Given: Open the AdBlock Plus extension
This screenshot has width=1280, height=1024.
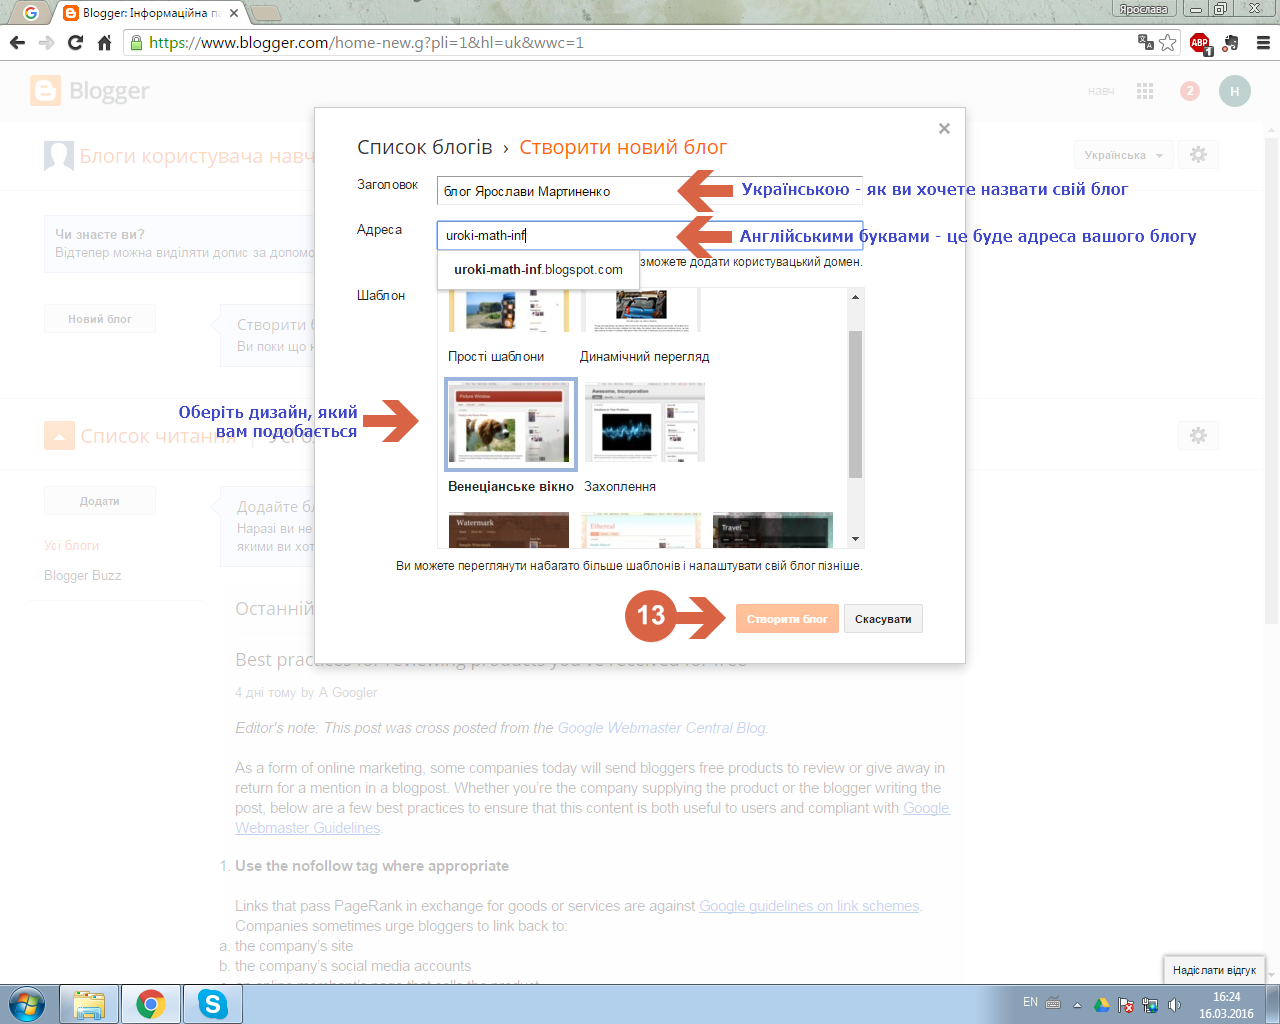Looking at the screenshot, I should [1200, 43].
